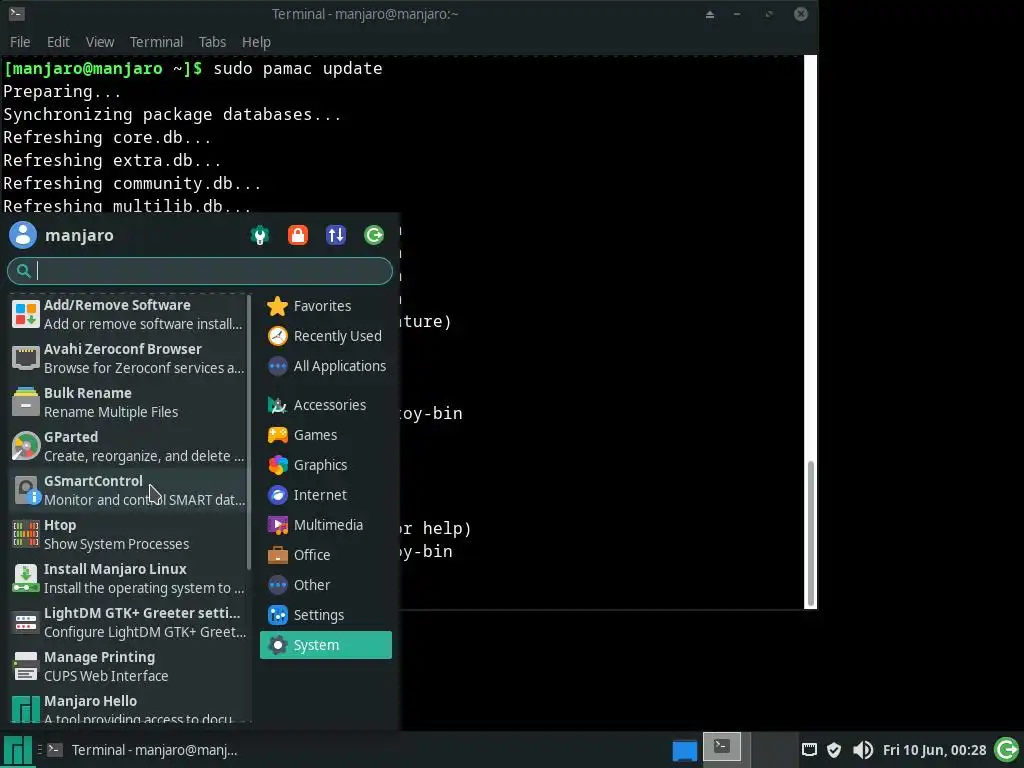Open the Accessories category
Screen dimensions: 1024x768
point(326,405)
